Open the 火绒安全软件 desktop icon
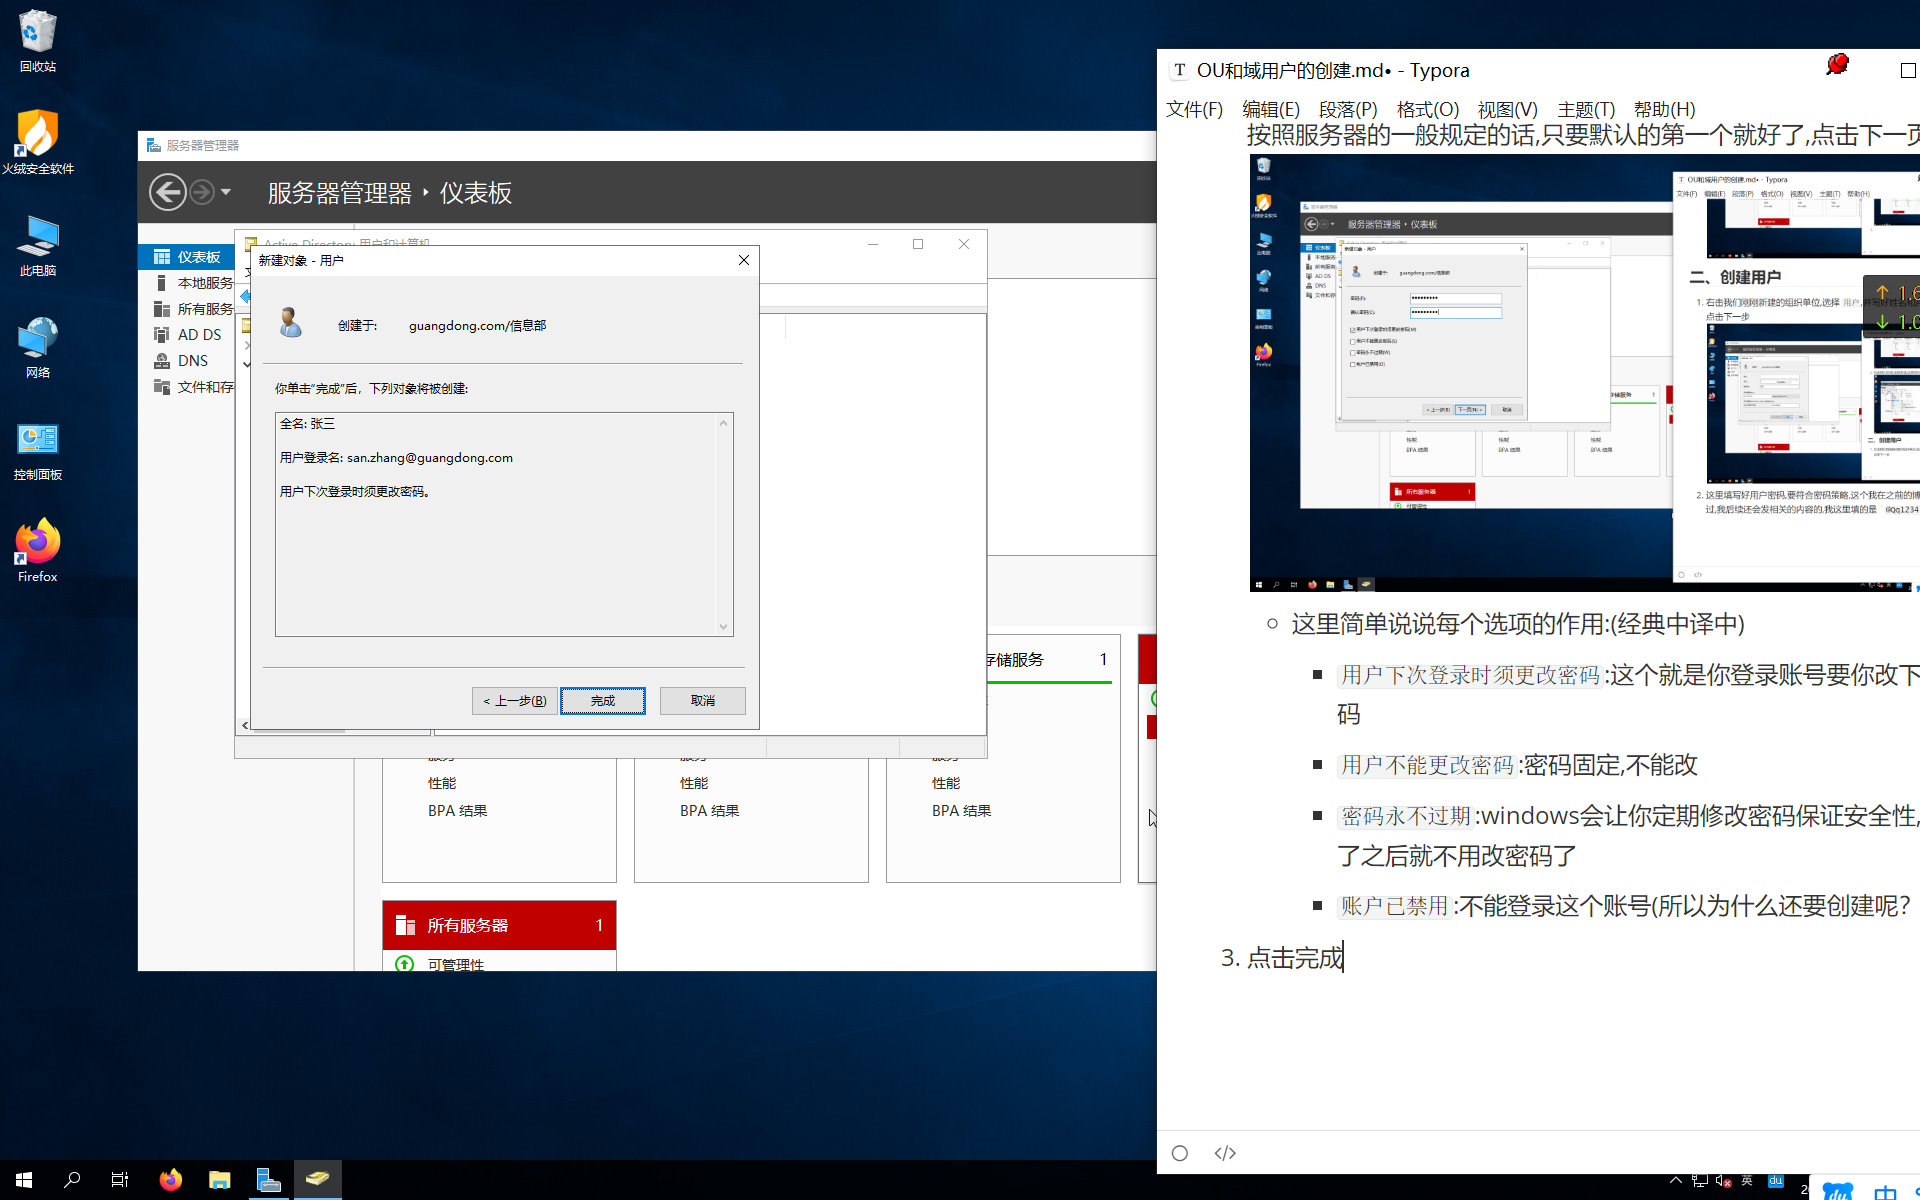 pyautogui.click(x=37, y=143)
